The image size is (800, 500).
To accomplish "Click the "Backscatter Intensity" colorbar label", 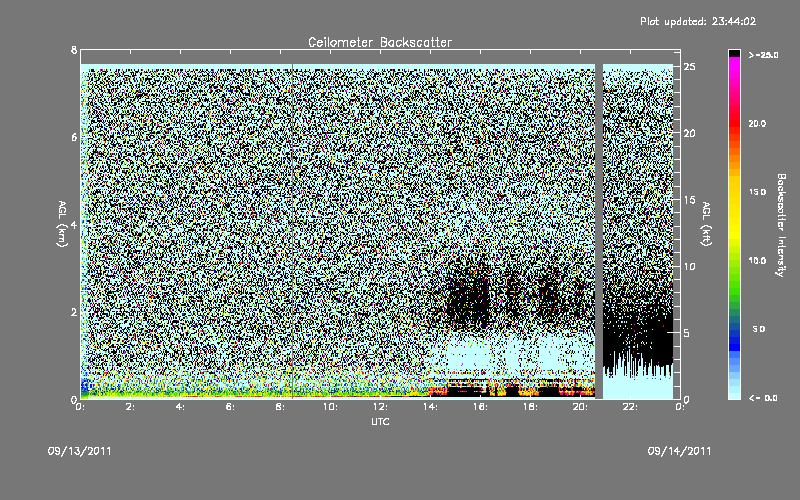I will pyautogui.click(x=780, y=225).
